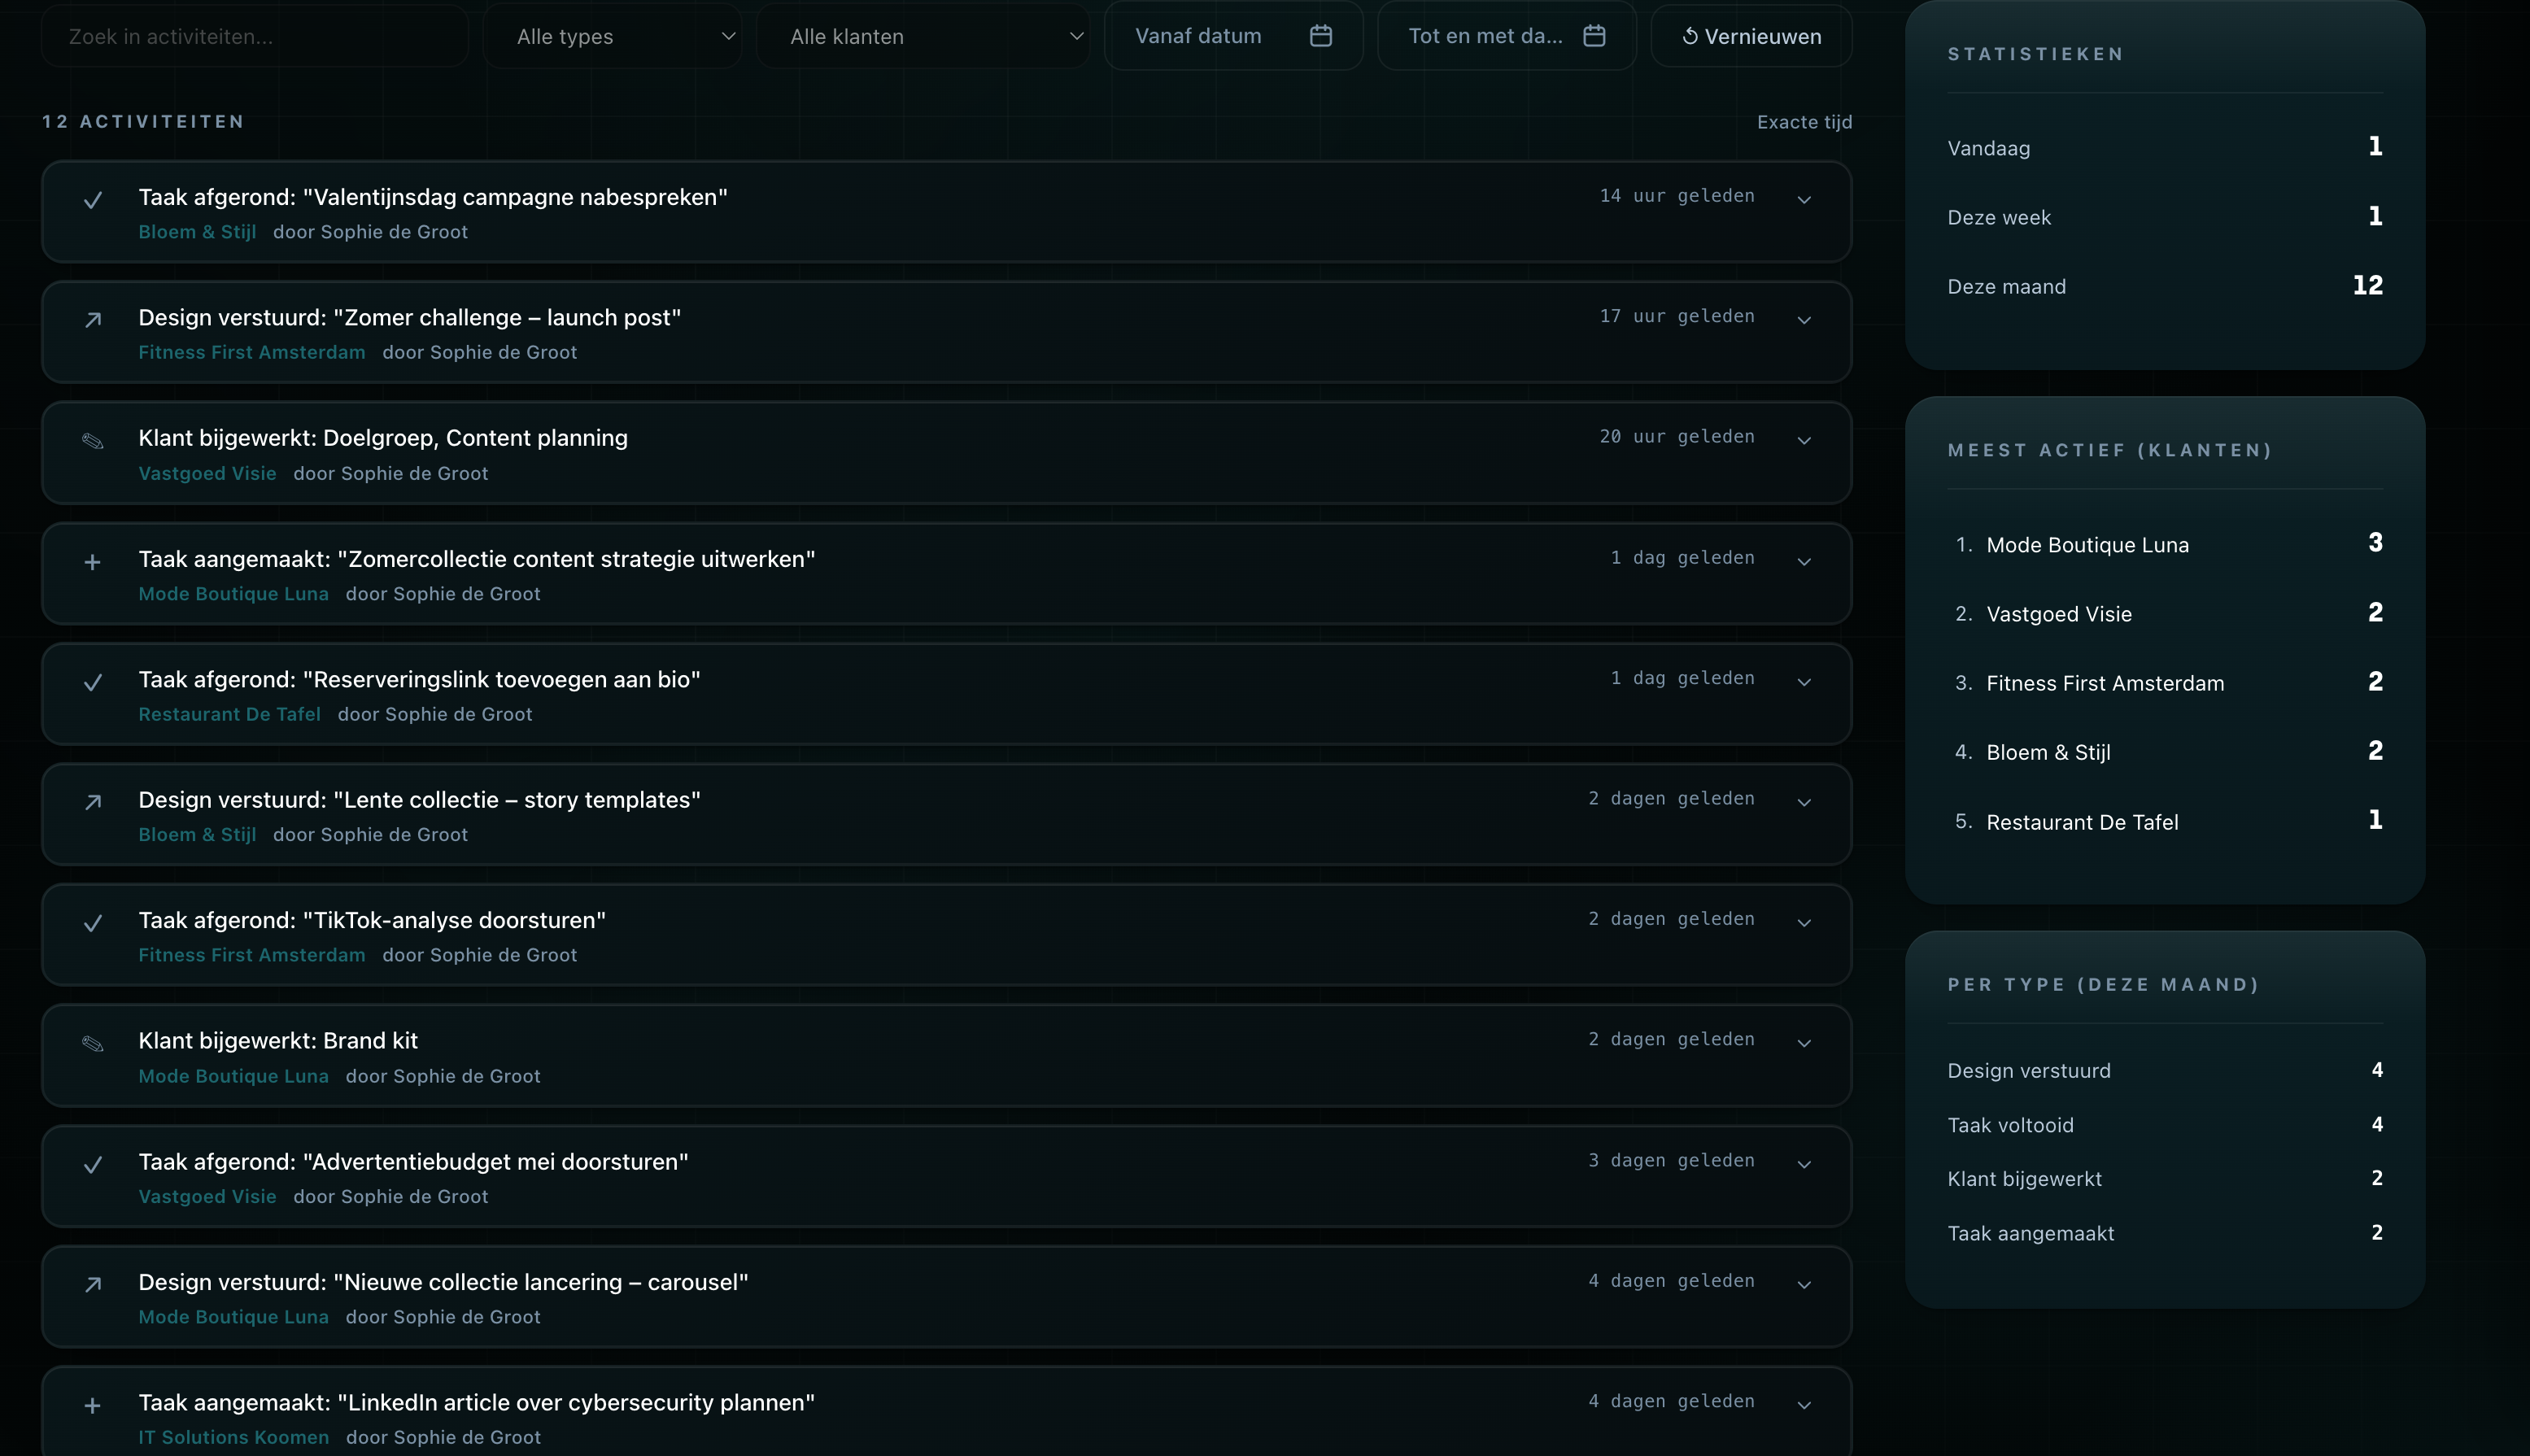Open the Alle types dropdown

click(x=612, y=37)
